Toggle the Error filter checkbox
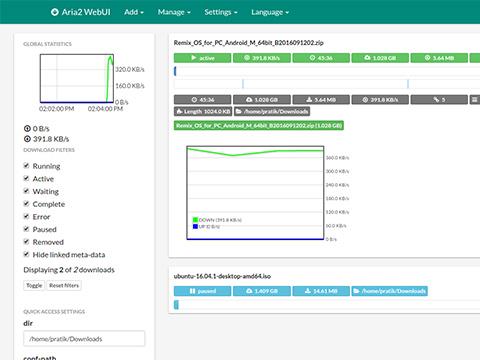This screenshot has height=360, width=480. tap(26, 216)
